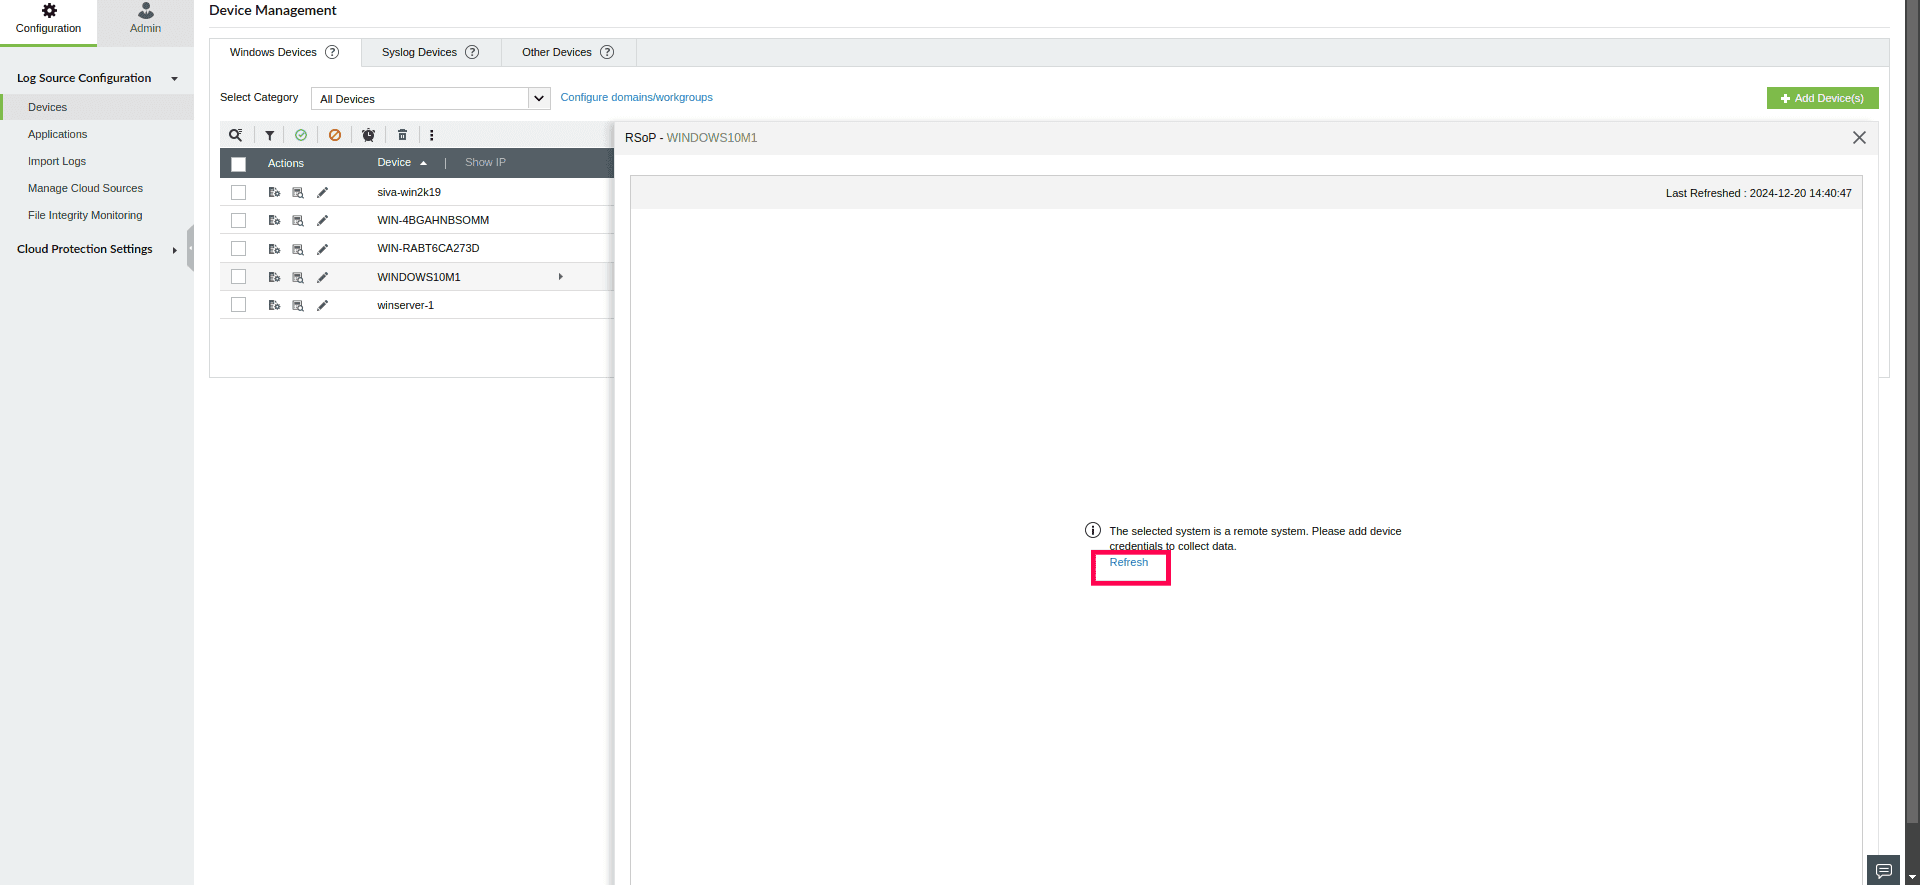
Task: Click configure icon for winserver-1
Action: [274, 305]
